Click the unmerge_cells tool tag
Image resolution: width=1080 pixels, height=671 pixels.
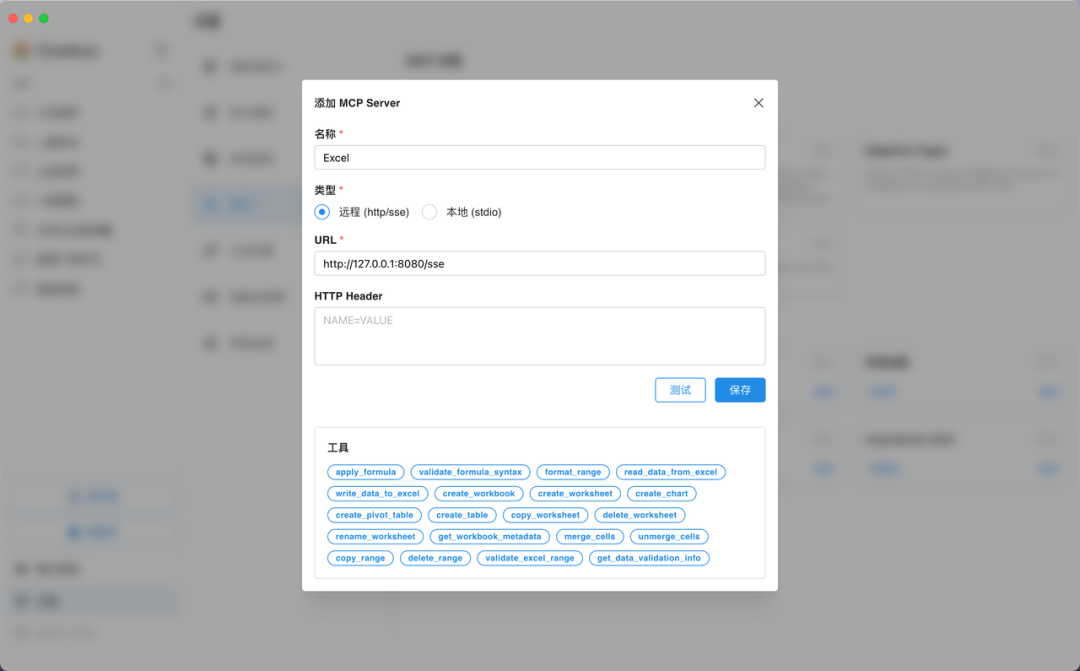tap(669, 537)
